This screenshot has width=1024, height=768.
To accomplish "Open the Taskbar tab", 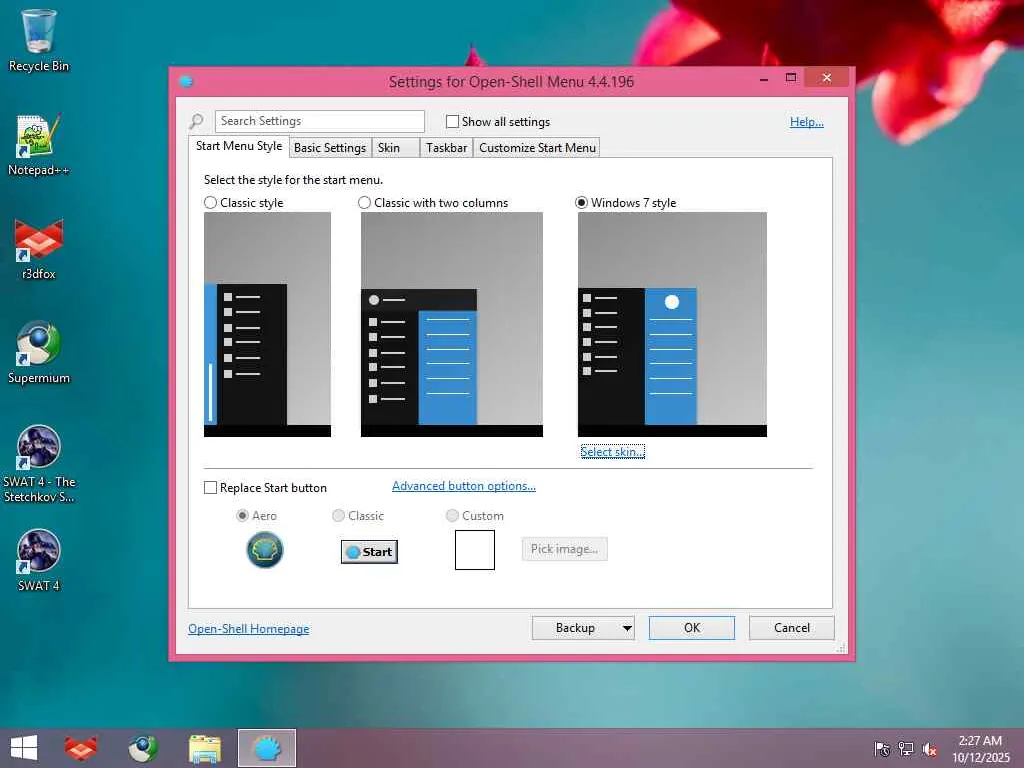I will tap(447, 148).
